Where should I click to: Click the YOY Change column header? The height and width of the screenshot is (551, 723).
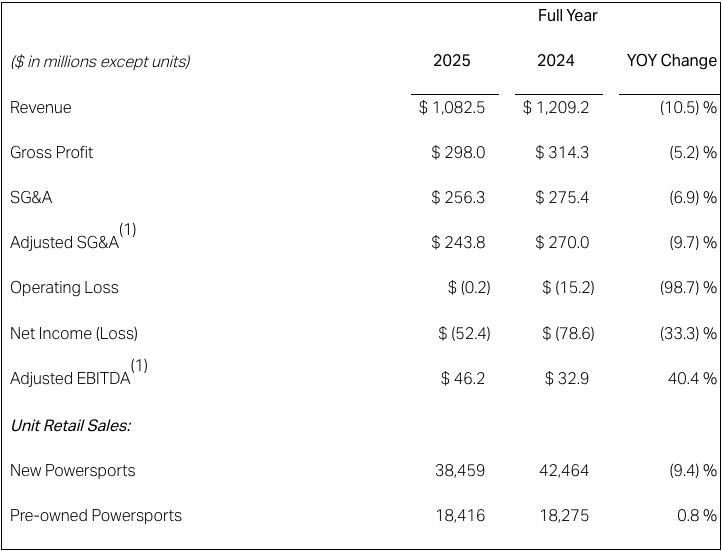[x=671, y=60]
